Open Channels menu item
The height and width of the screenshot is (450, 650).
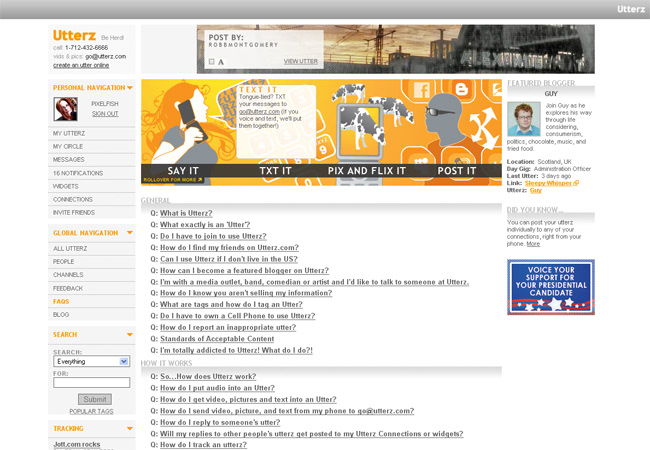[x=92, y=275]
